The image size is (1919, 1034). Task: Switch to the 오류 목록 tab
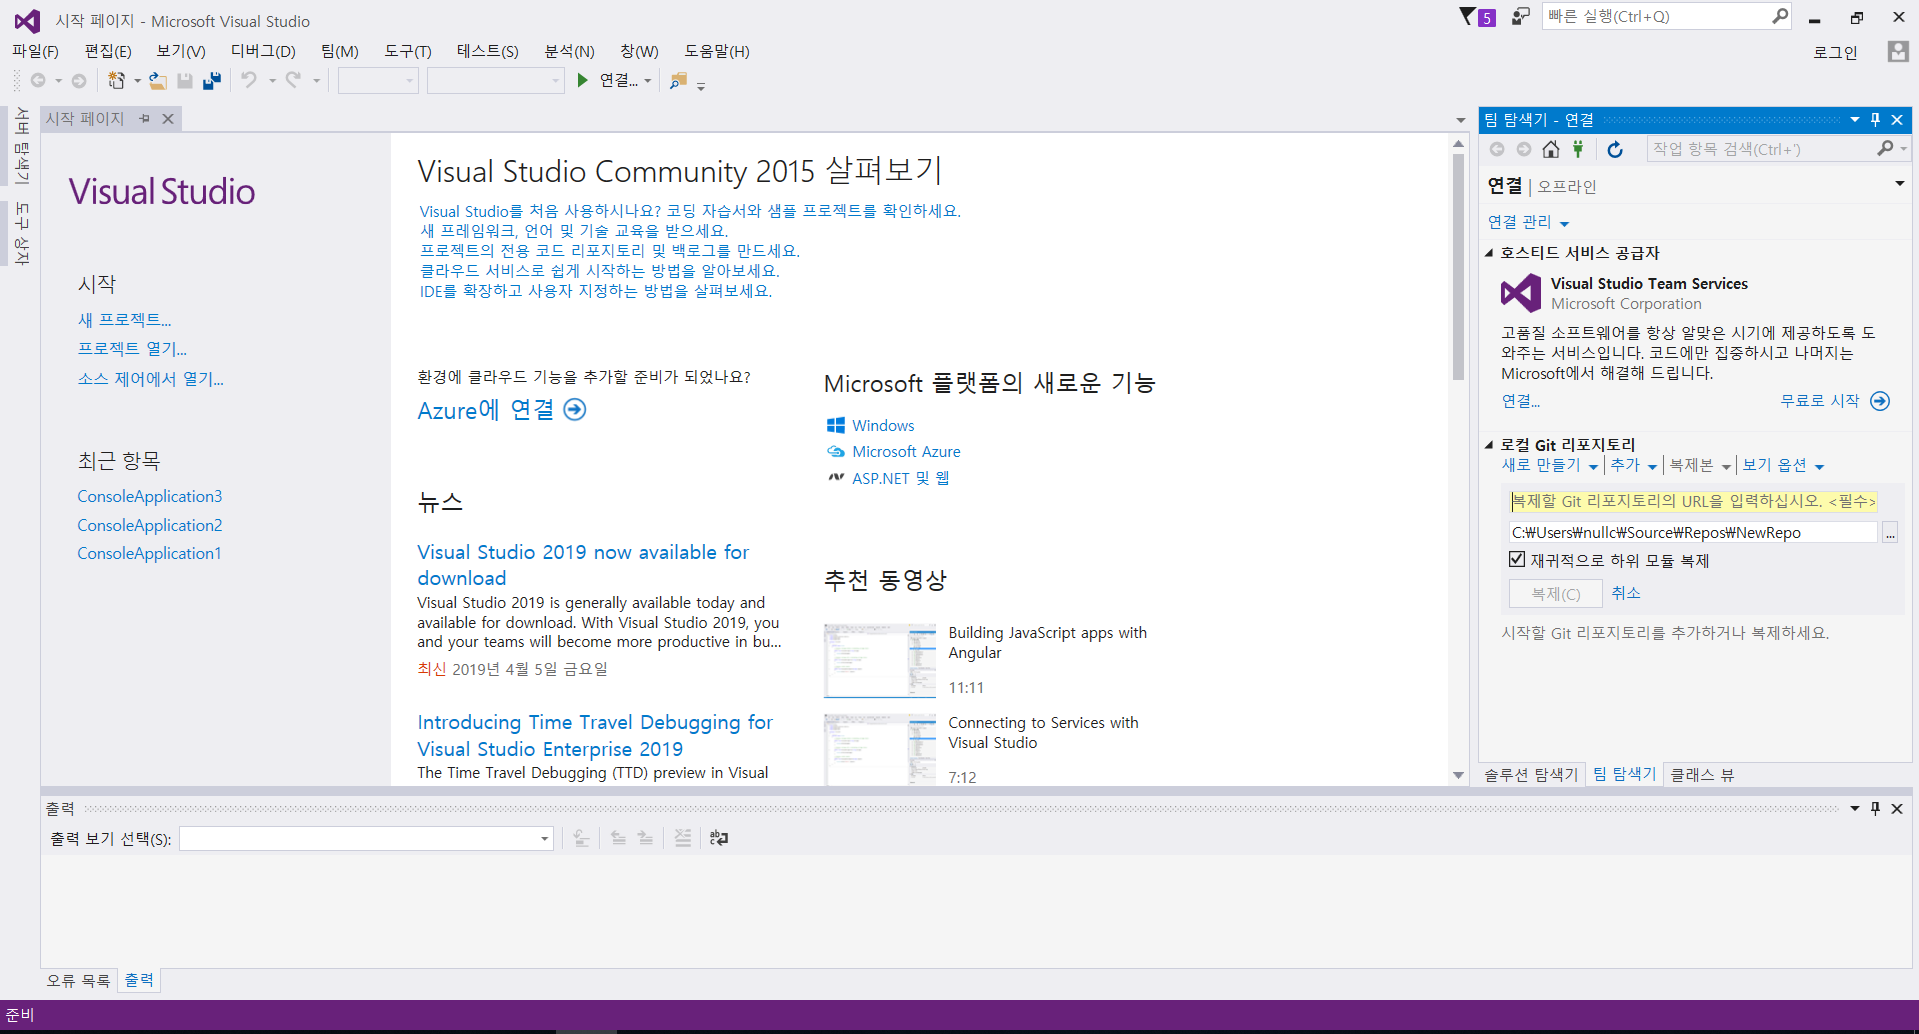coord(78,981)
